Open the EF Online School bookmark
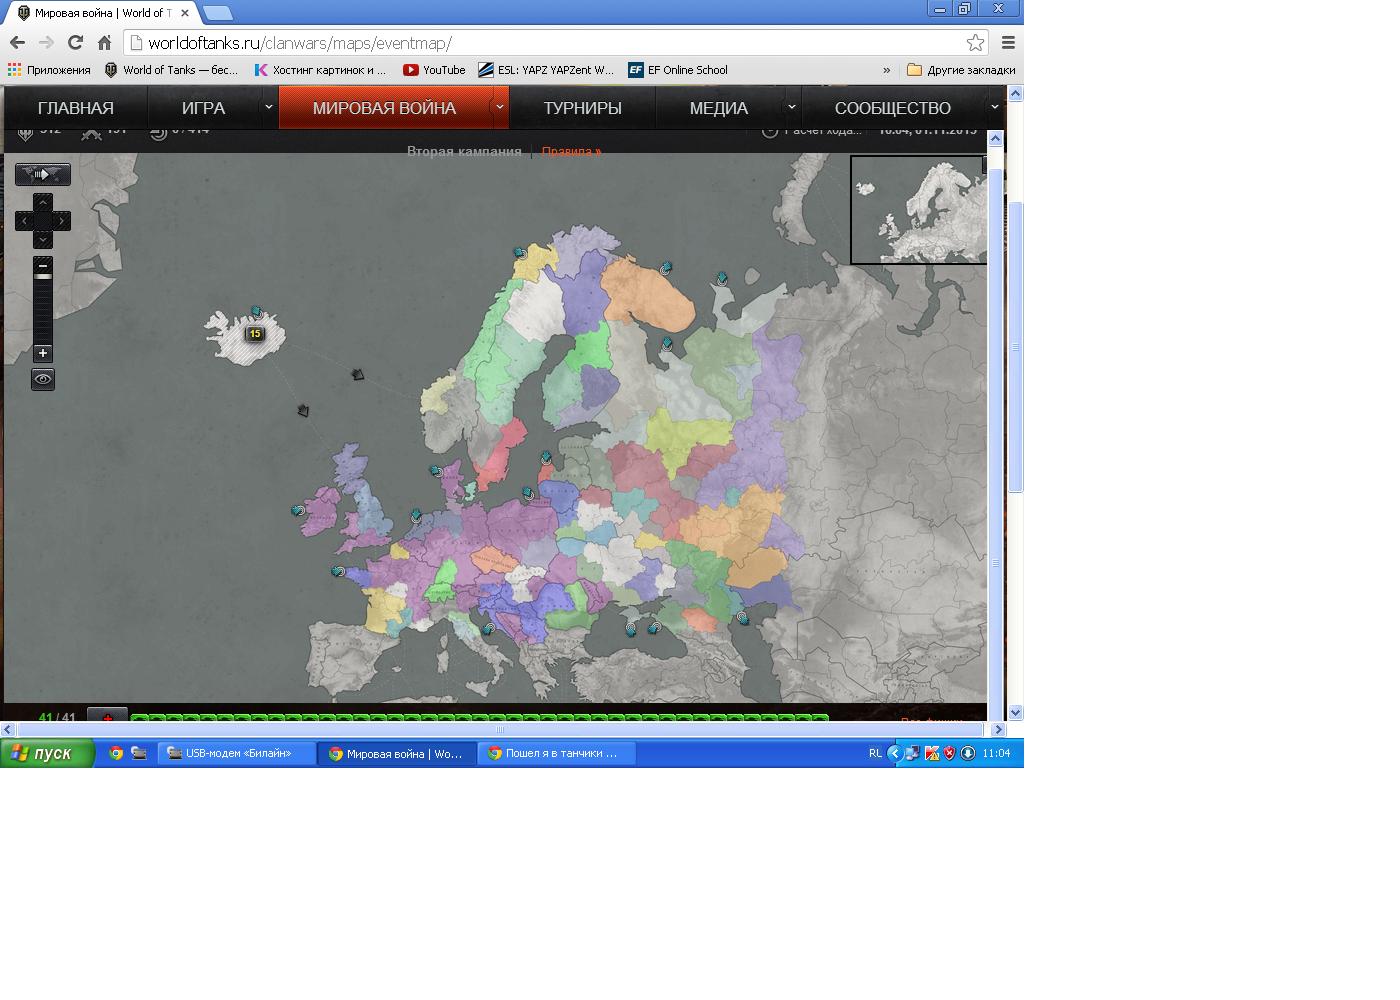 [678, 70]
